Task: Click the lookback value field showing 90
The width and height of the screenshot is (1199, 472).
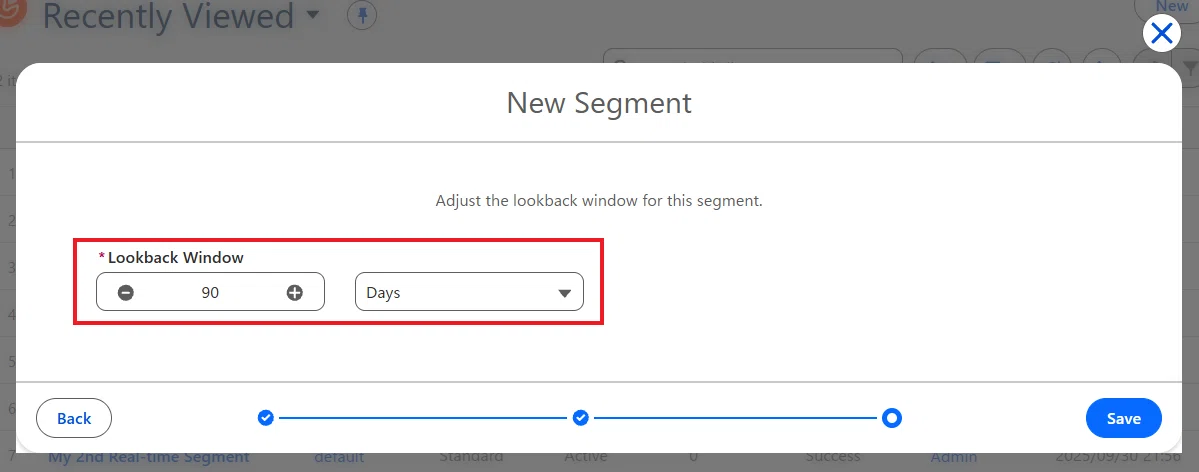Action: point(210,292)
